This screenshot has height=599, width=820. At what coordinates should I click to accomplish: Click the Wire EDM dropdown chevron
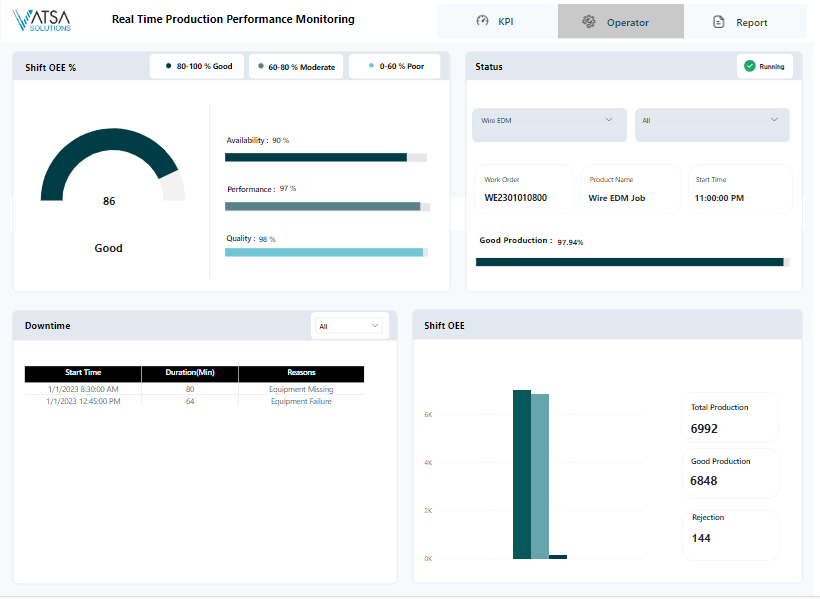click(609, 120)
